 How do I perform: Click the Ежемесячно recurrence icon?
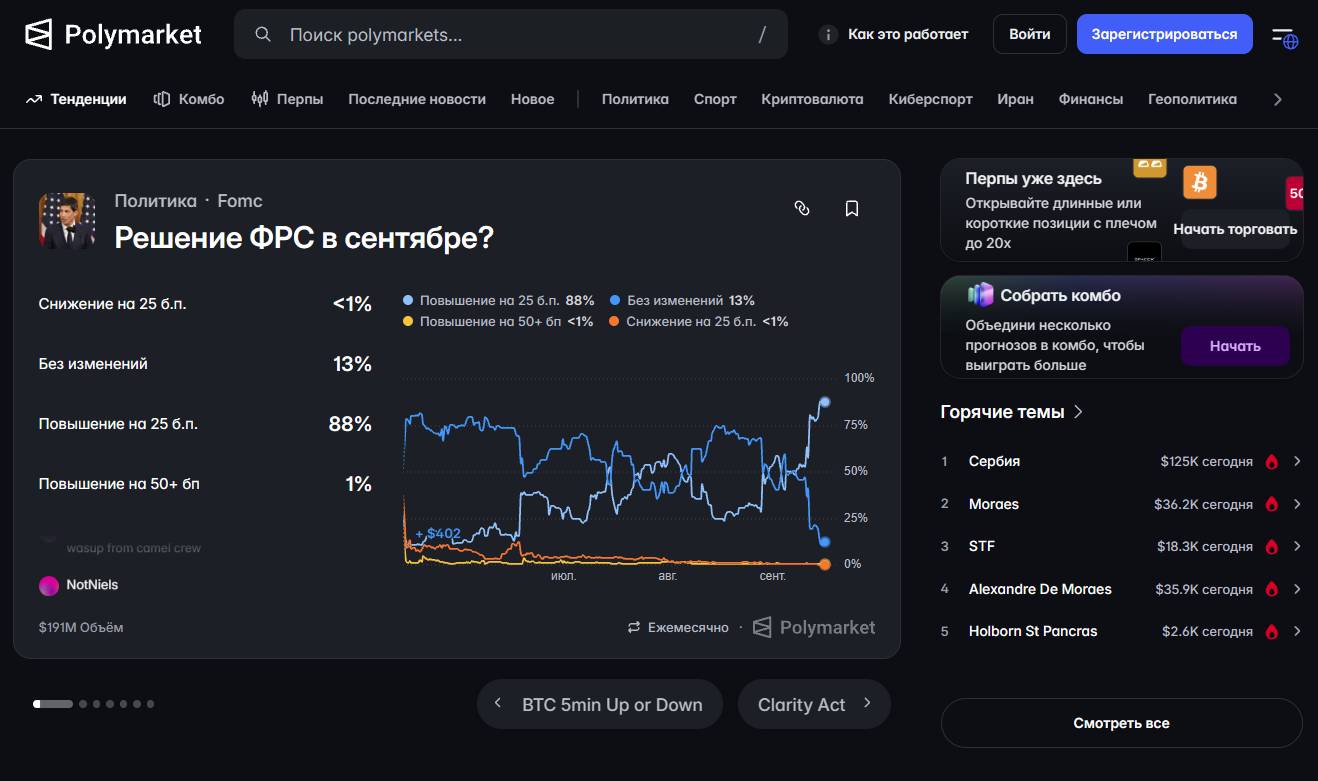pyautogui.click(x=634, y=627)
